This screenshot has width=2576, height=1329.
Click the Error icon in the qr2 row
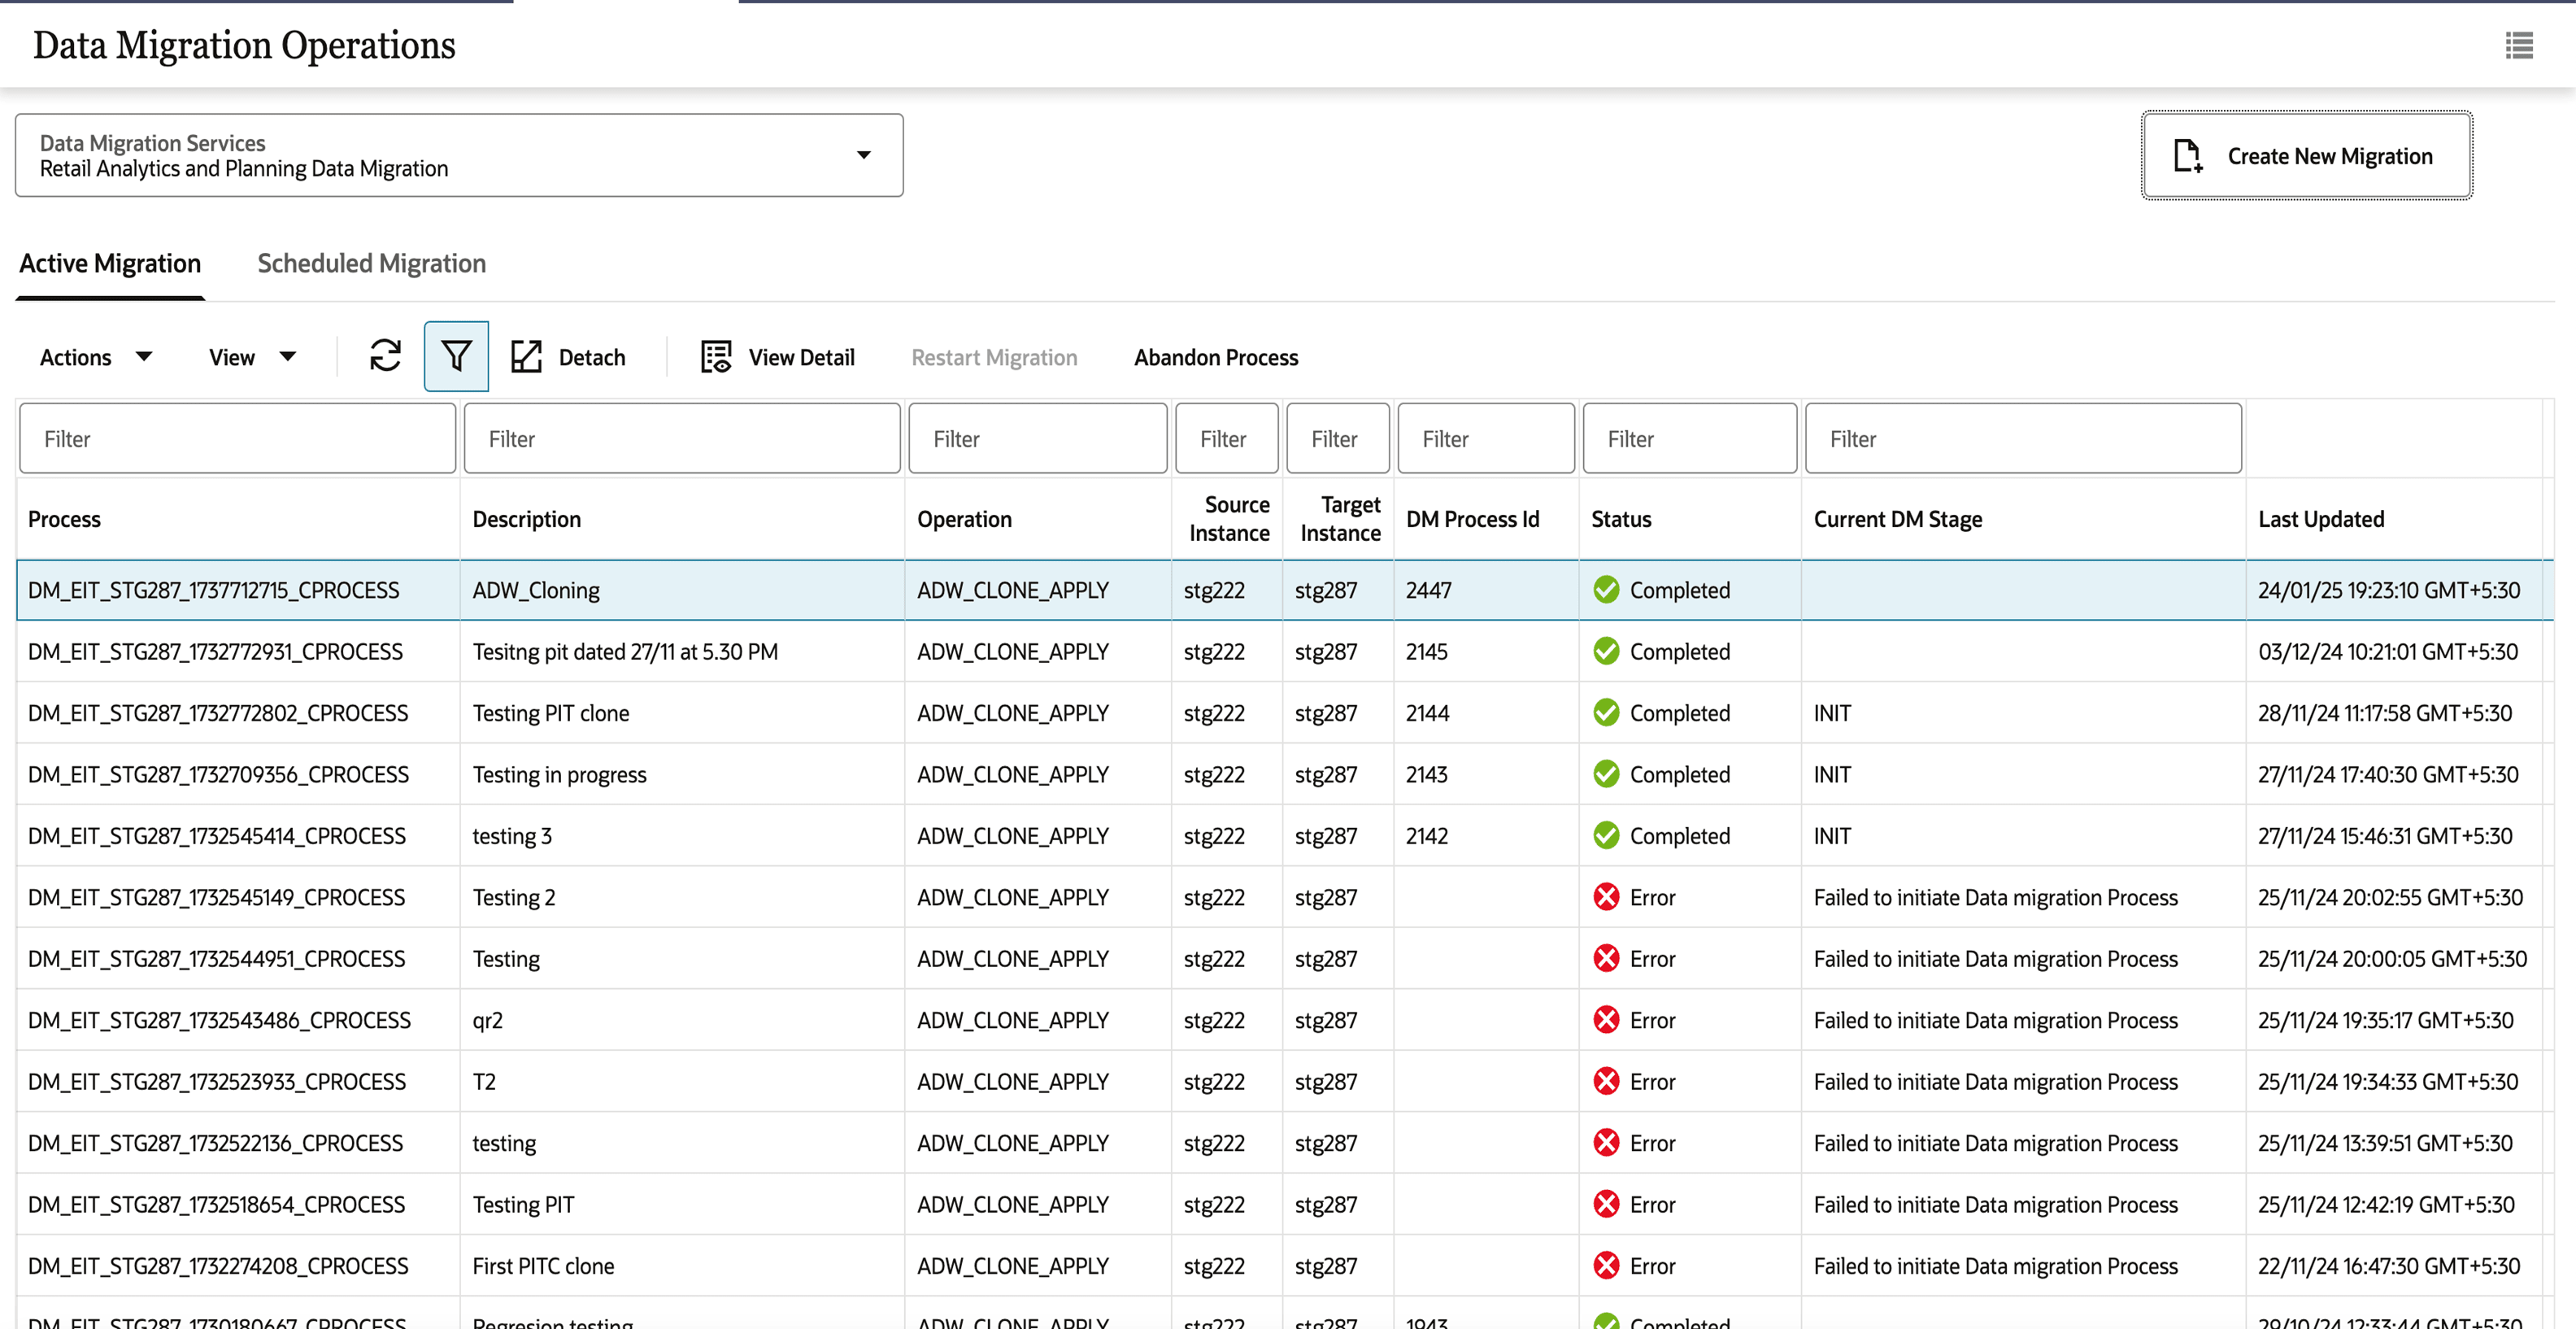click(1606, 1020)
